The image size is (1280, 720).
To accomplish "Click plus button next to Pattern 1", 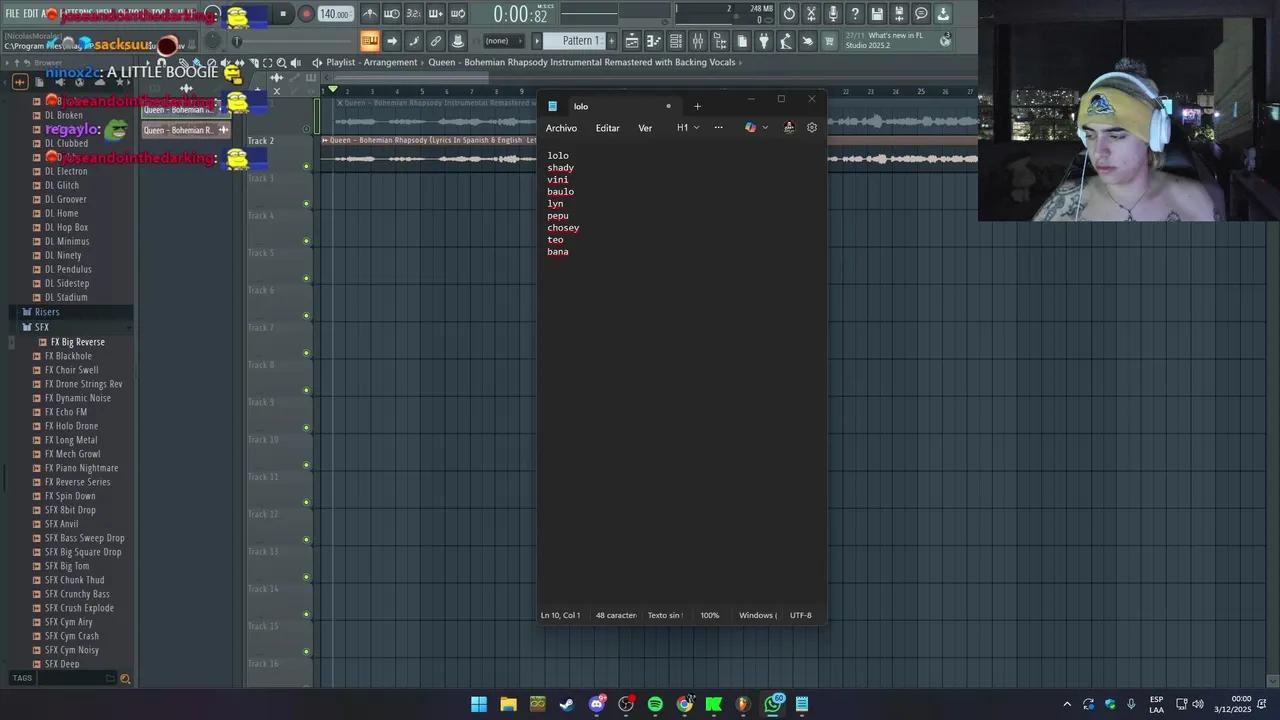I will click(611, 41).
